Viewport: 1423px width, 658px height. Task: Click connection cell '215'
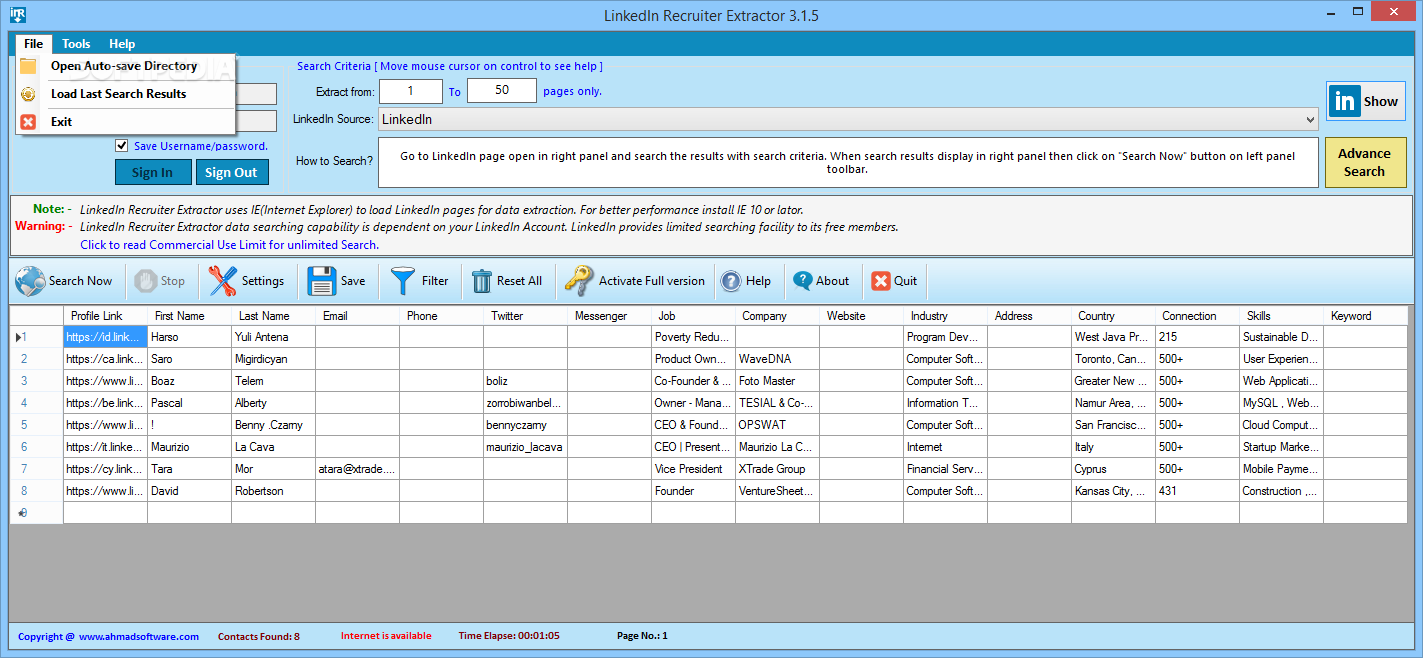coord(1198,337)
